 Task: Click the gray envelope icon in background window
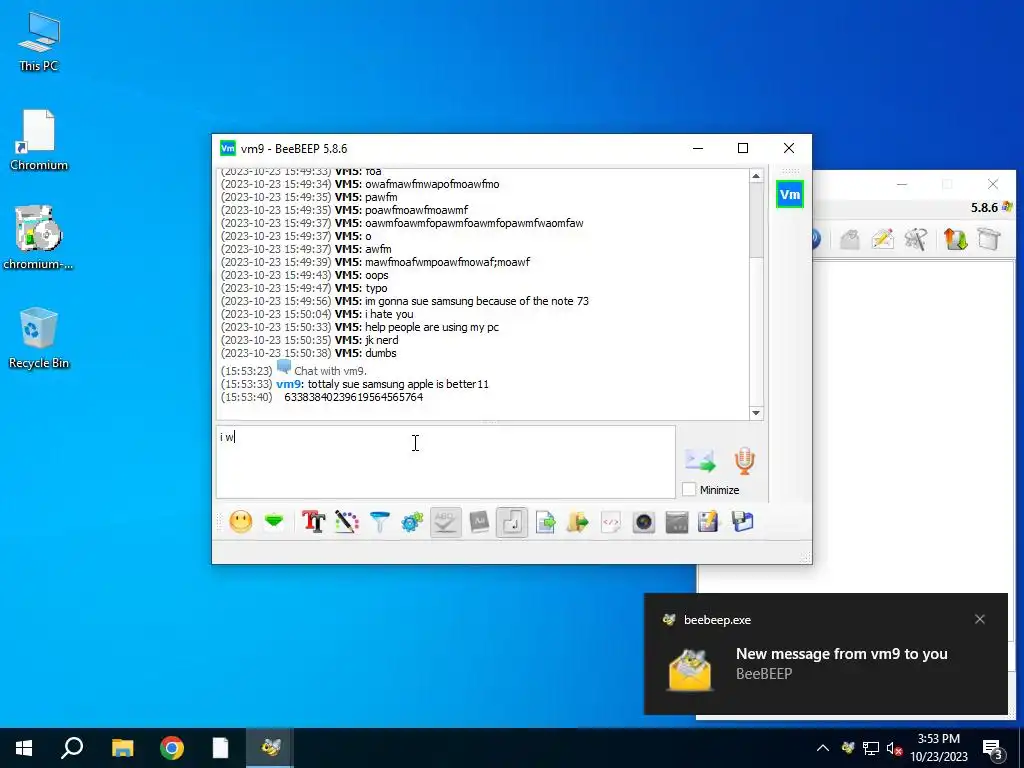tap(850, 239)
